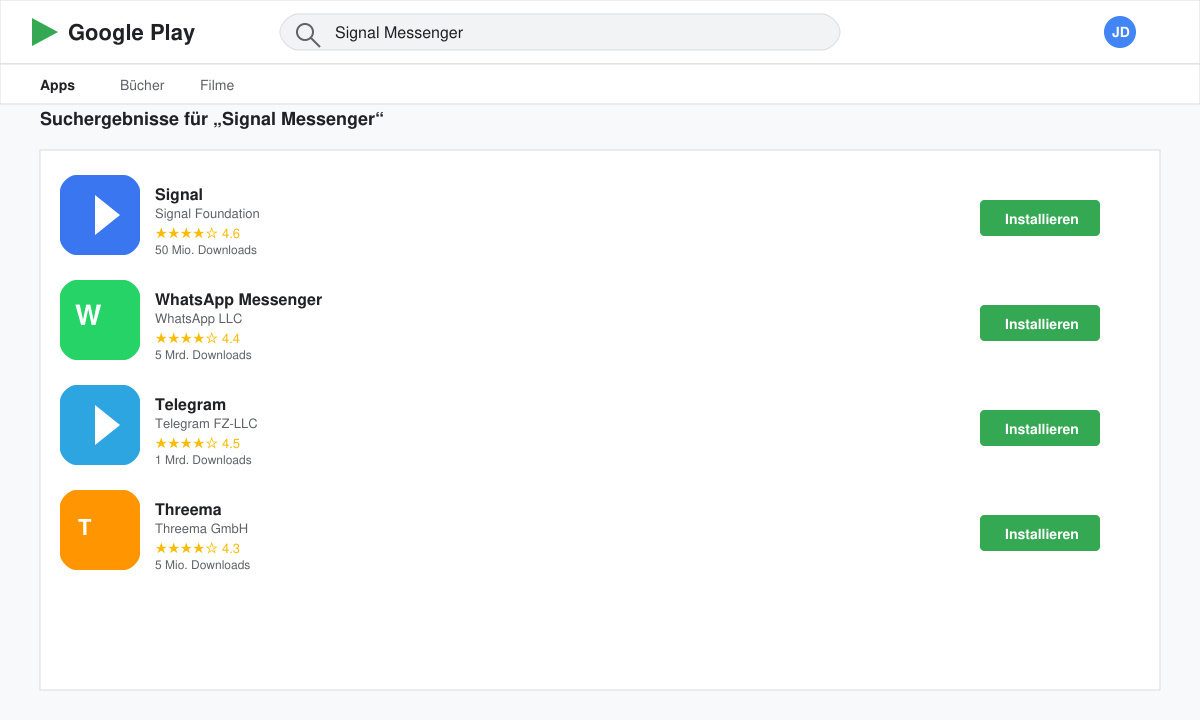Install the Signal app
The height and width of the screenshot is (720, 1200).
pos(1040,218)
